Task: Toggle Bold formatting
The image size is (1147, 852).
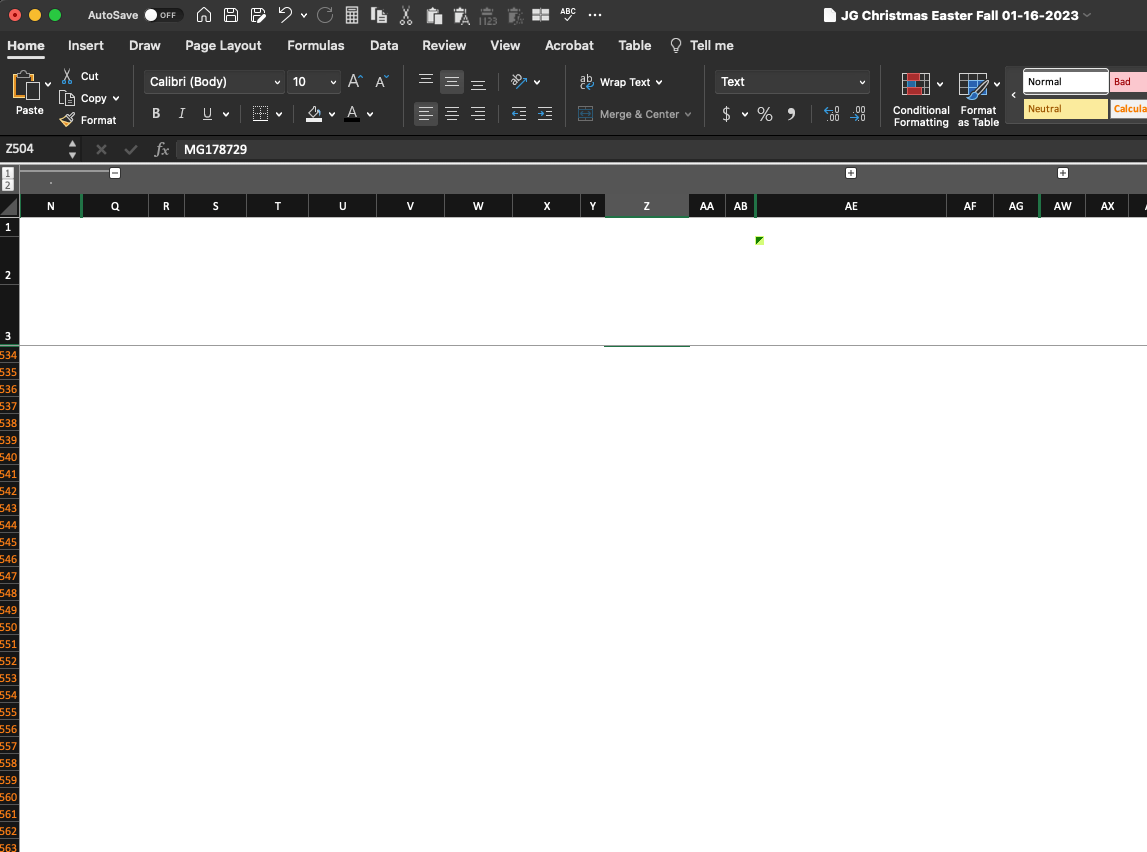Action: point(156,113)
